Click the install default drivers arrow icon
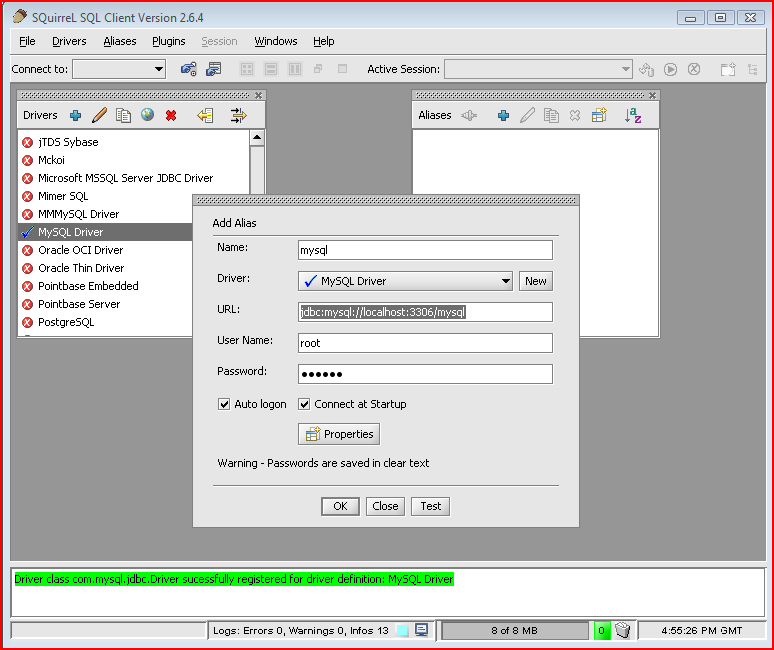Image resolution: width=774 pixels, height=650 pixels. 205,115
